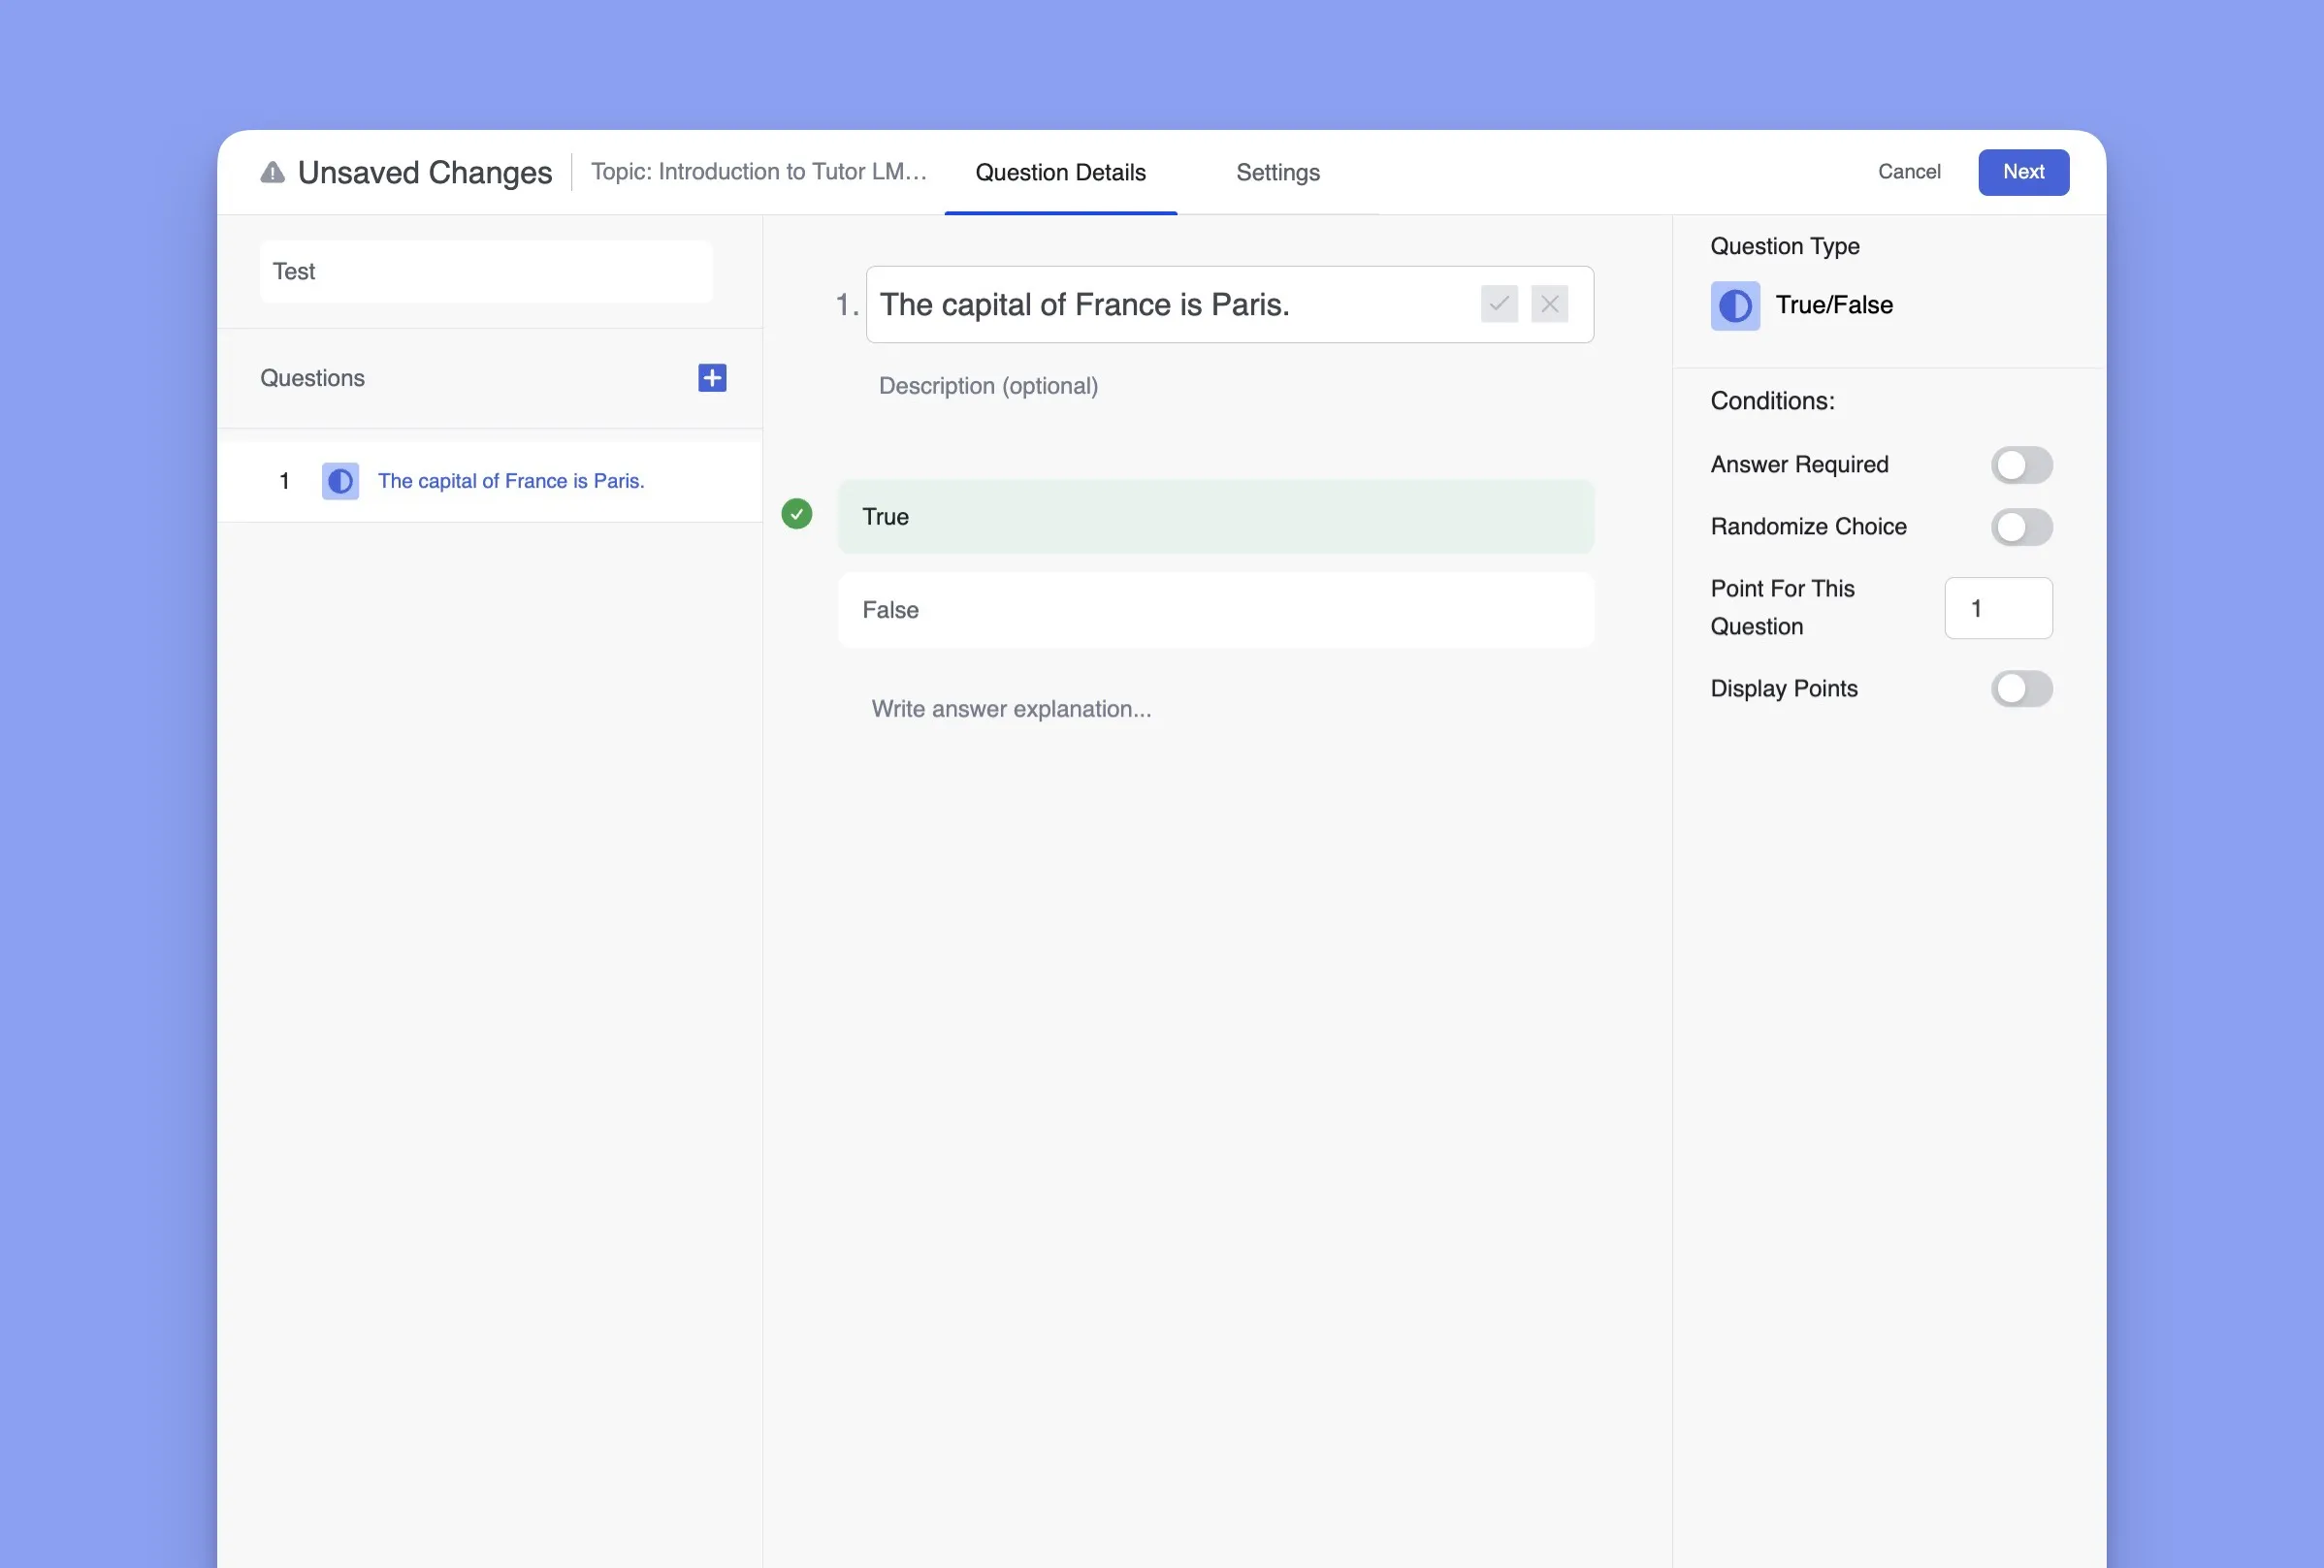Click question number 1 in the sidebar list
The image size is (2324, 1568).
(x=285, y=481)
